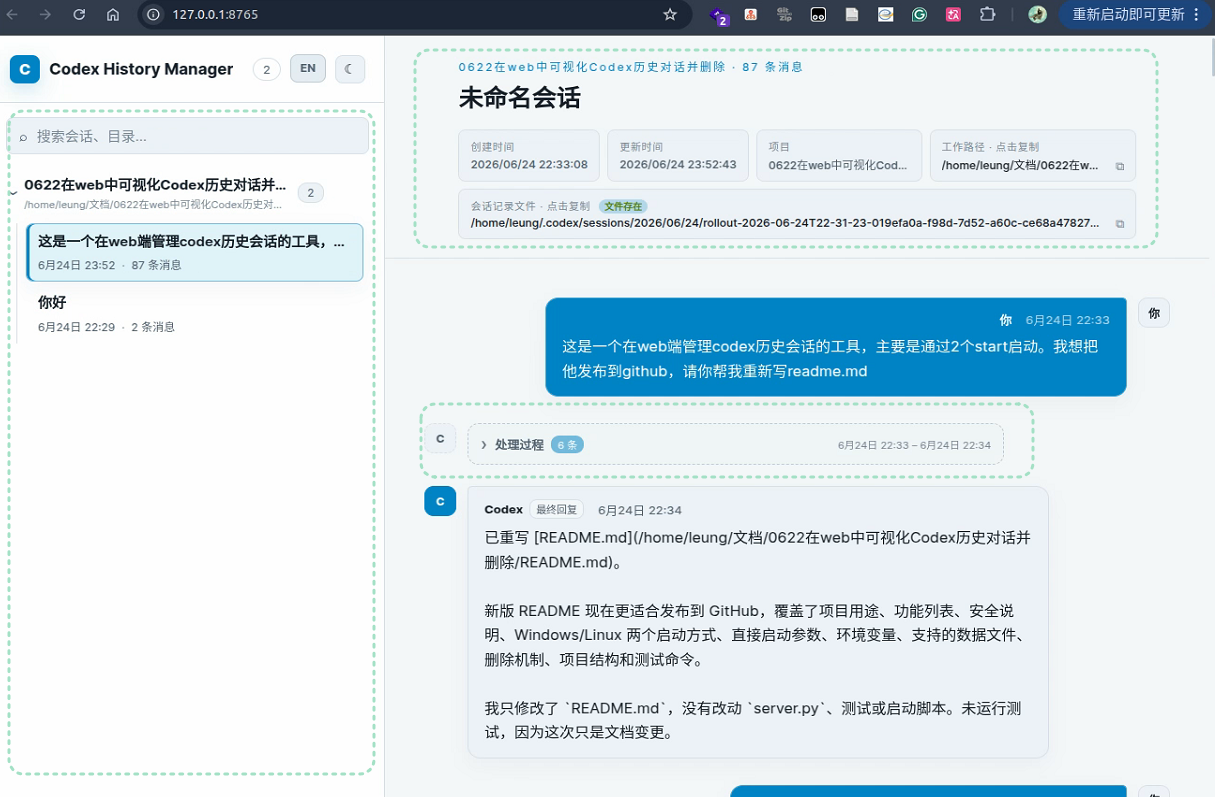
Task: Open the IE-style browser extension icon
Action: coord(885,15)
